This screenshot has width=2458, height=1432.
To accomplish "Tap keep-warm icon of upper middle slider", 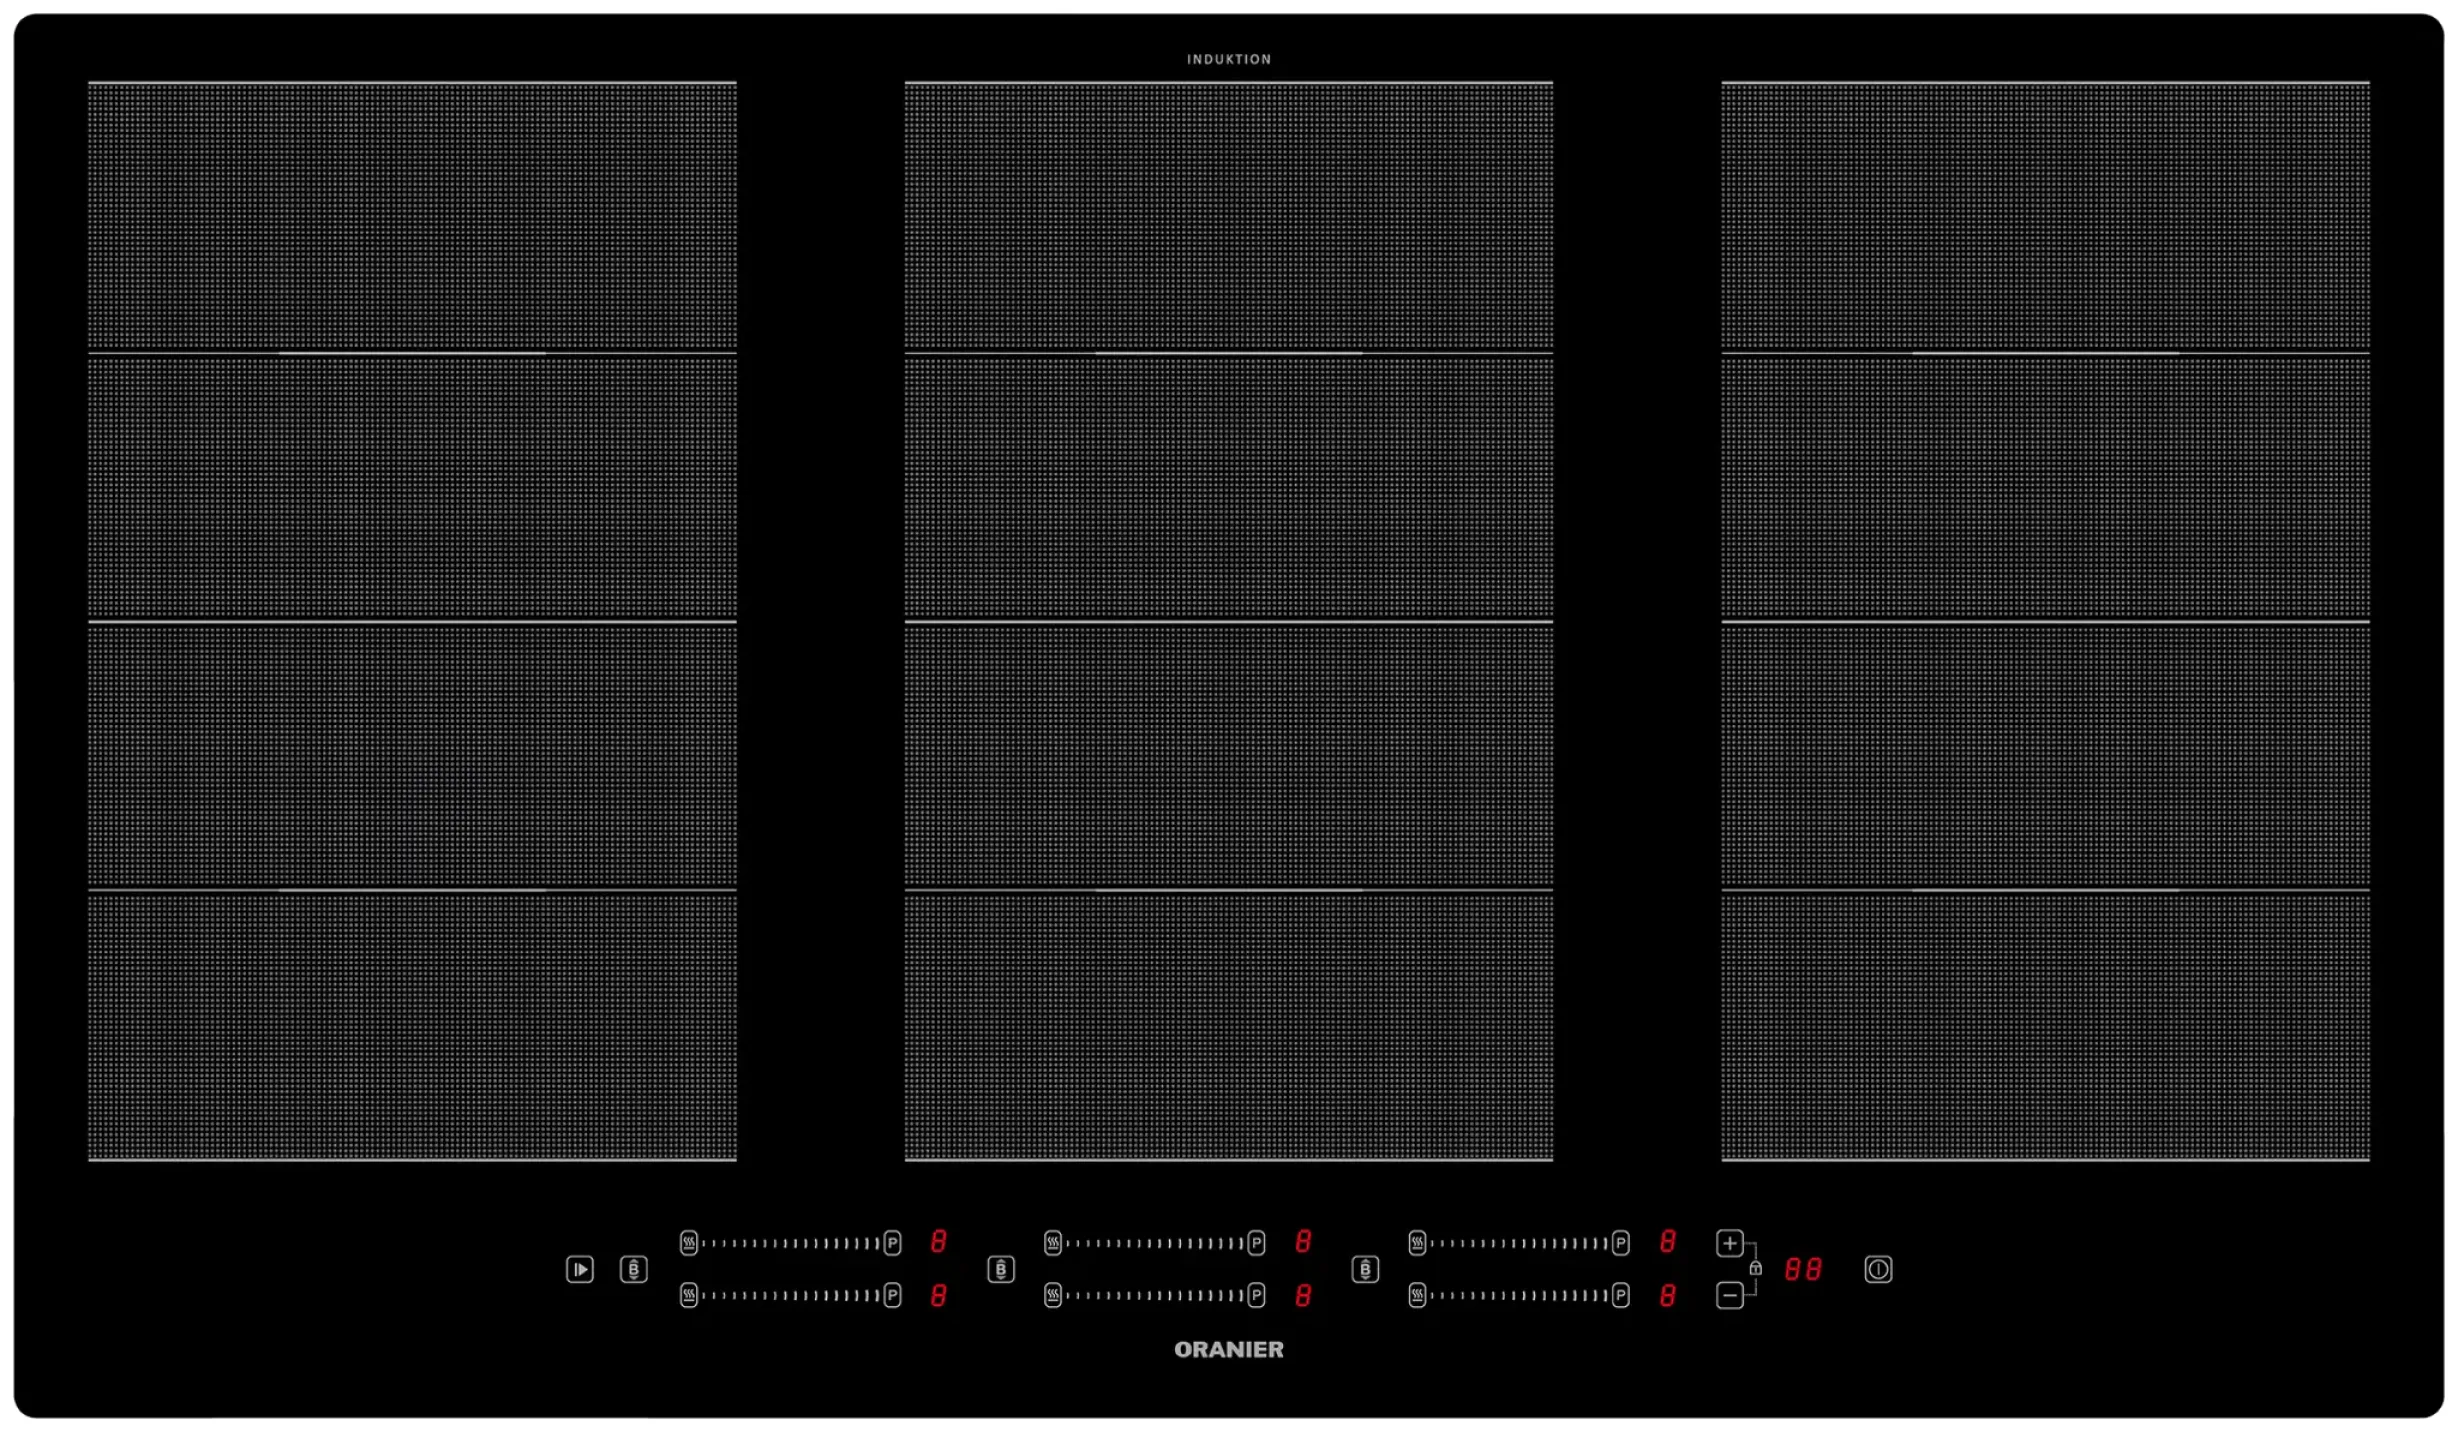I will pyautogui.click(x=1052, y=1243).
